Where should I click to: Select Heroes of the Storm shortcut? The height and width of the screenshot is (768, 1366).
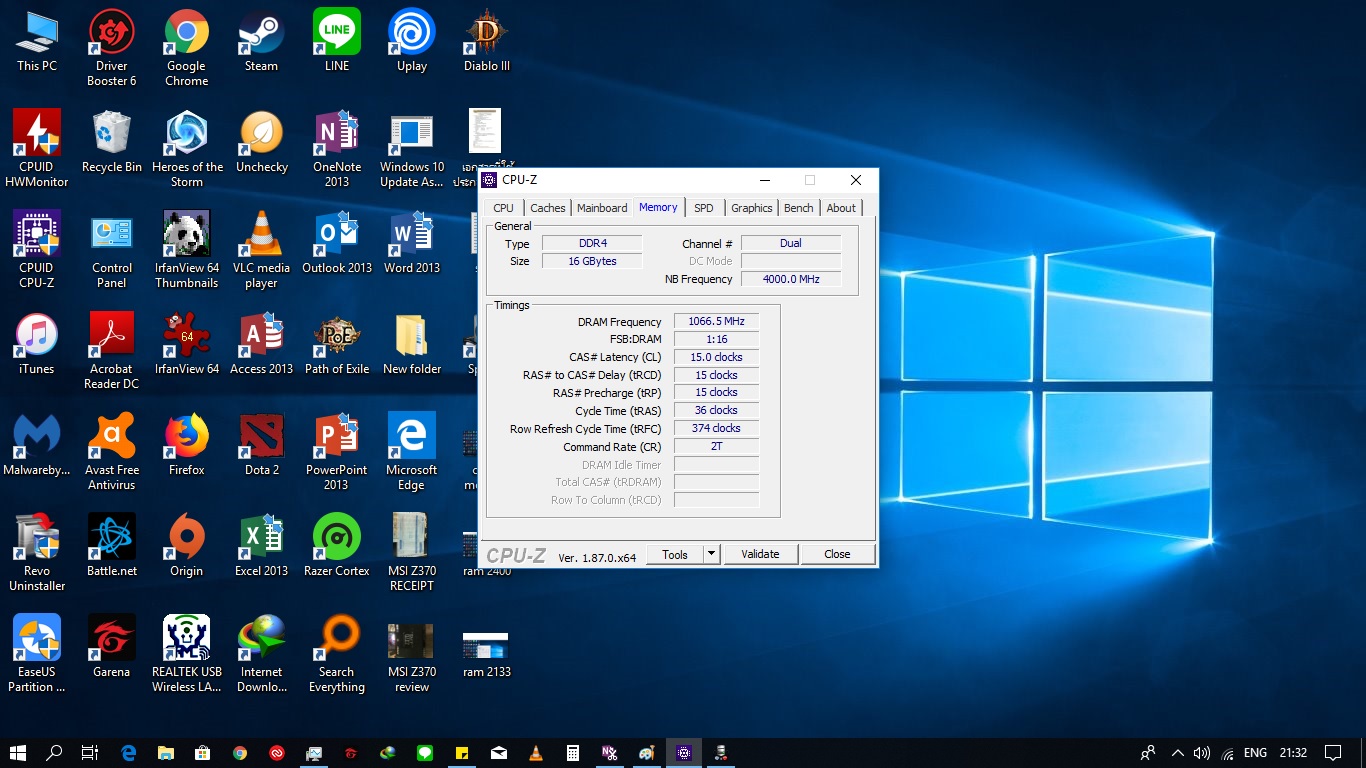[x=187, y=149]
